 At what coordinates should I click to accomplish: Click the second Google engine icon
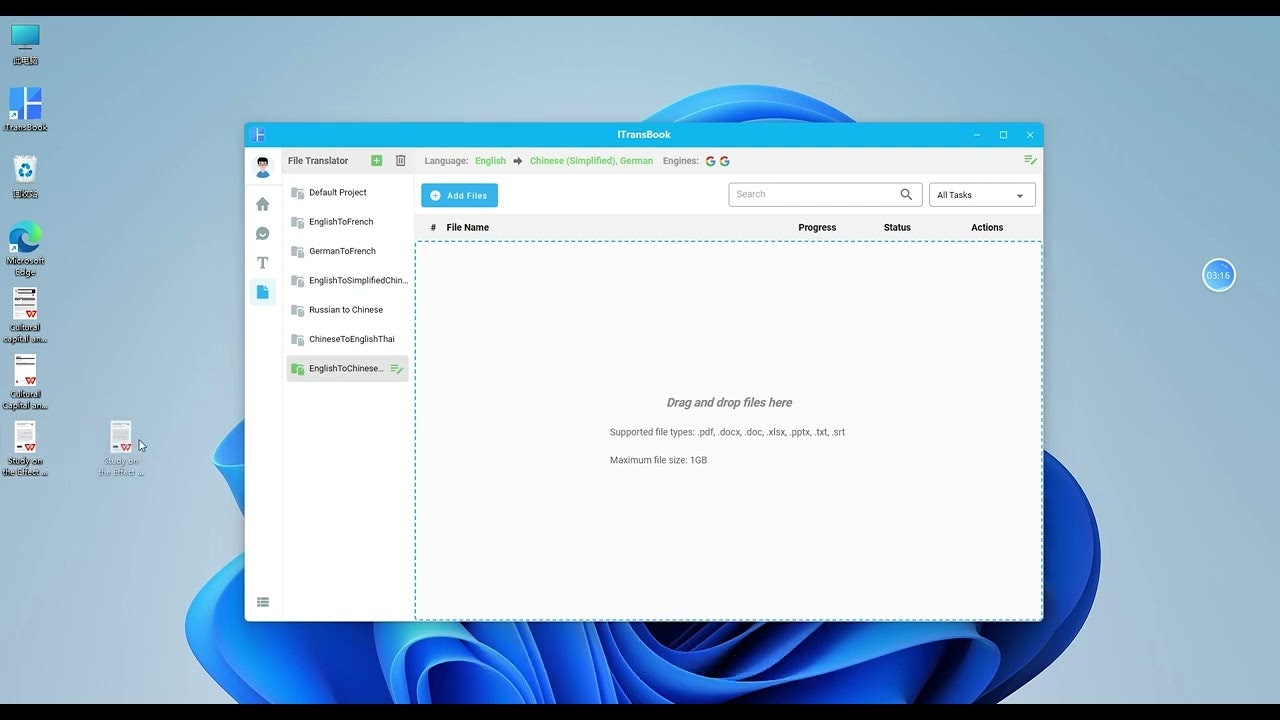tap(725, 161)
